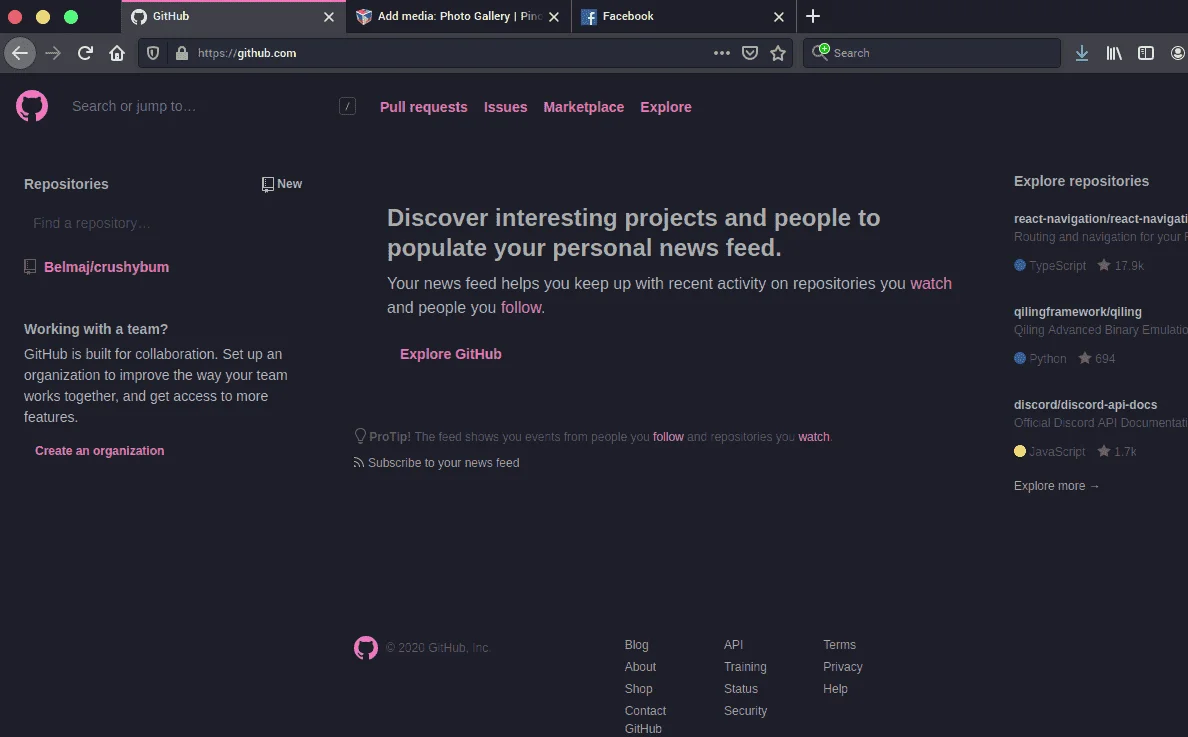This screenshot has height=737, width=1188.
Task: Open Explore in the header
Action: (x=666, y=107)
